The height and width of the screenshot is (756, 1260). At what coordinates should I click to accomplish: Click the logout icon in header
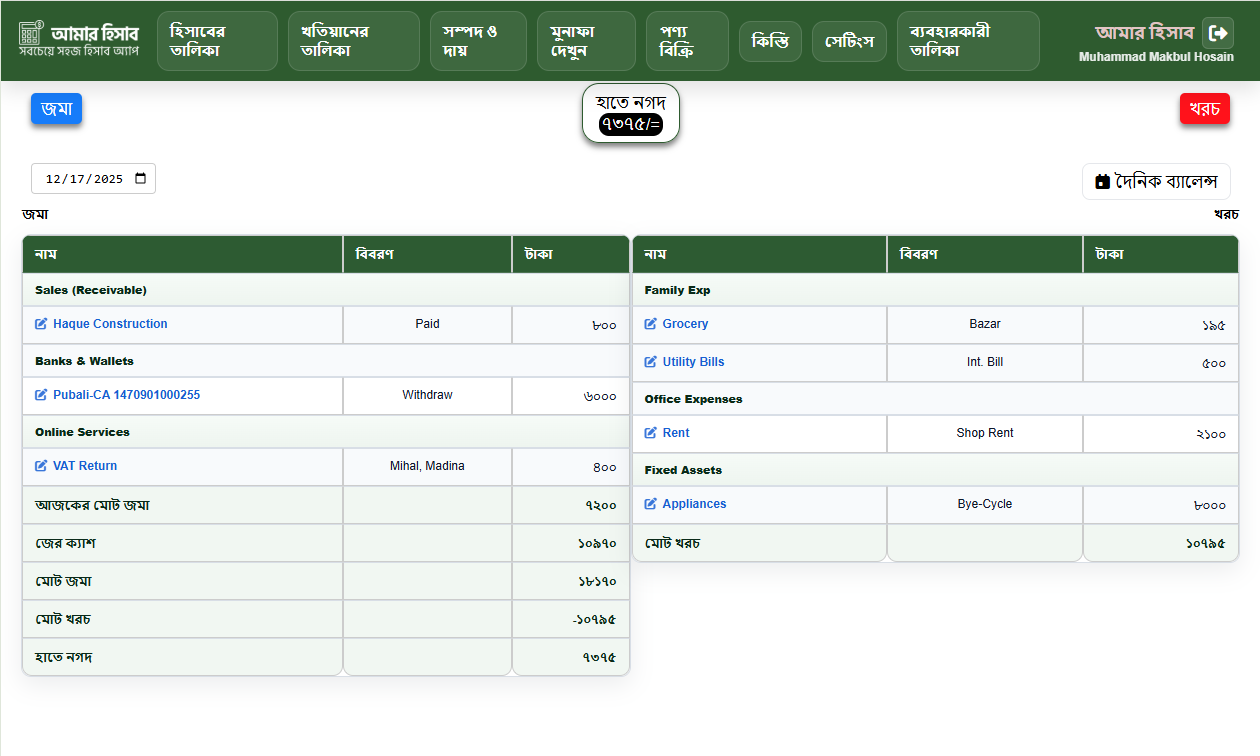pyautogui.click(x=1217, y=33)
